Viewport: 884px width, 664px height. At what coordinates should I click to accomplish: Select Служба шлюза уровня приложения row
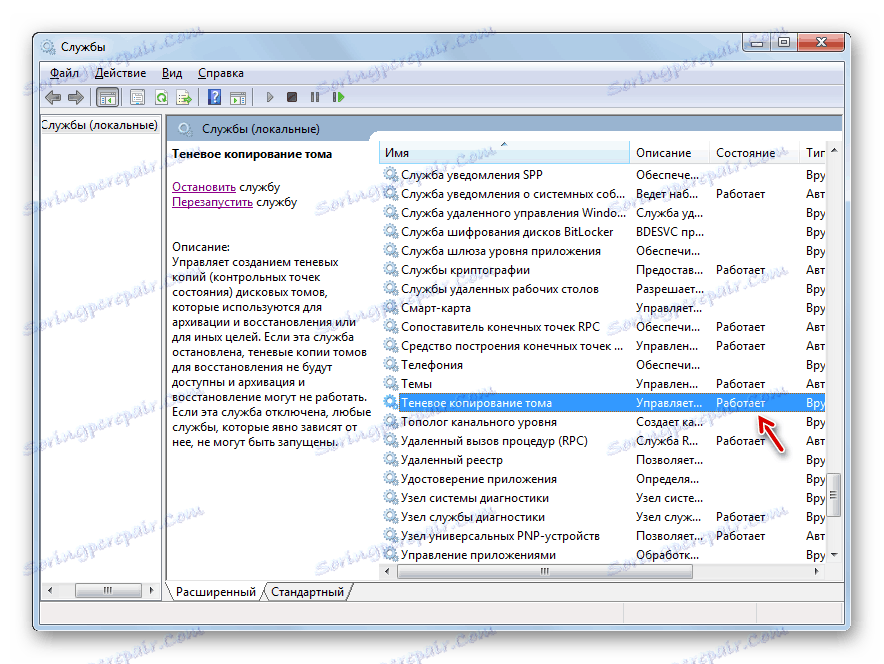pos(603,251)
